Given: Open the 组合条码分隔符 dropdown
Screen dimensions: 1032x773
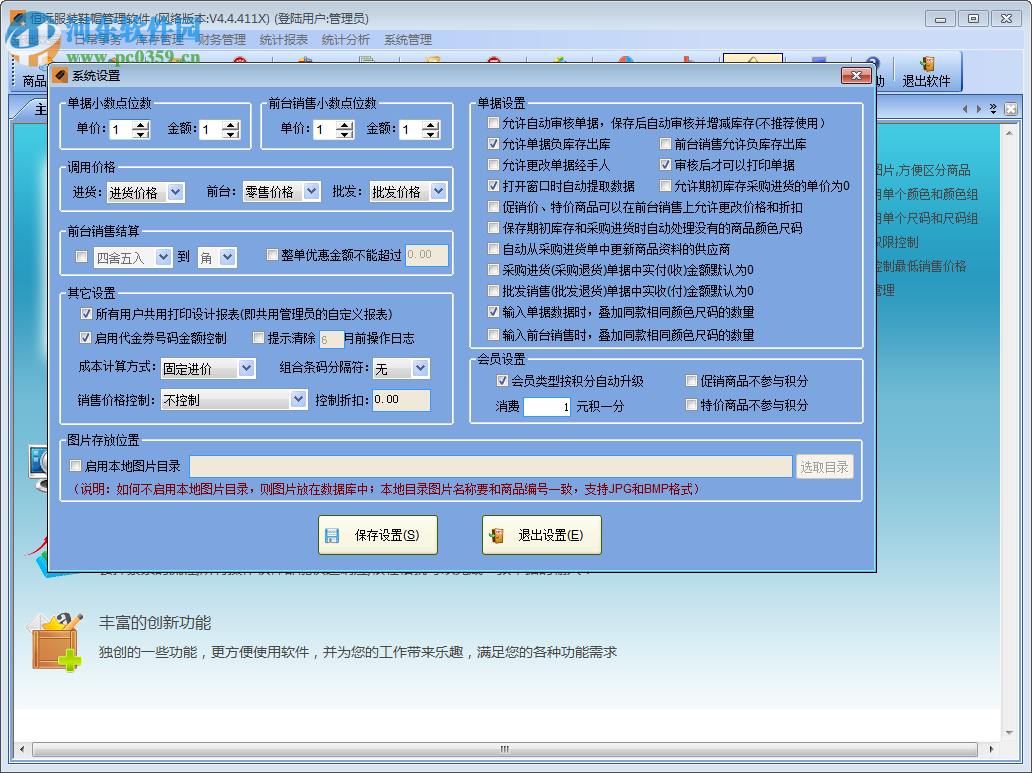Looking at the screenshot, I should pos(421,368).
